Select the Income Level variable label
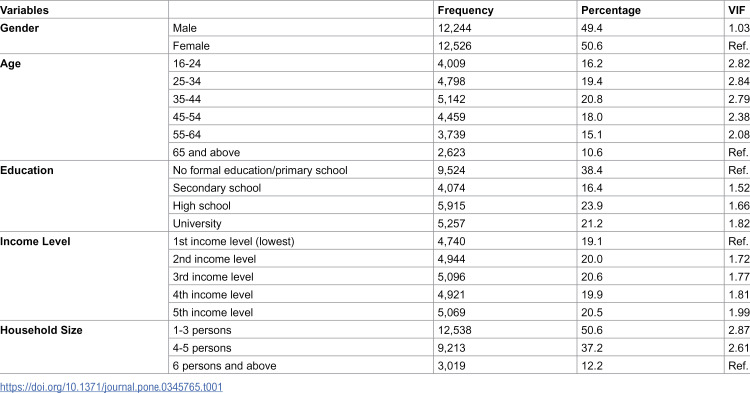 [35, 241]
